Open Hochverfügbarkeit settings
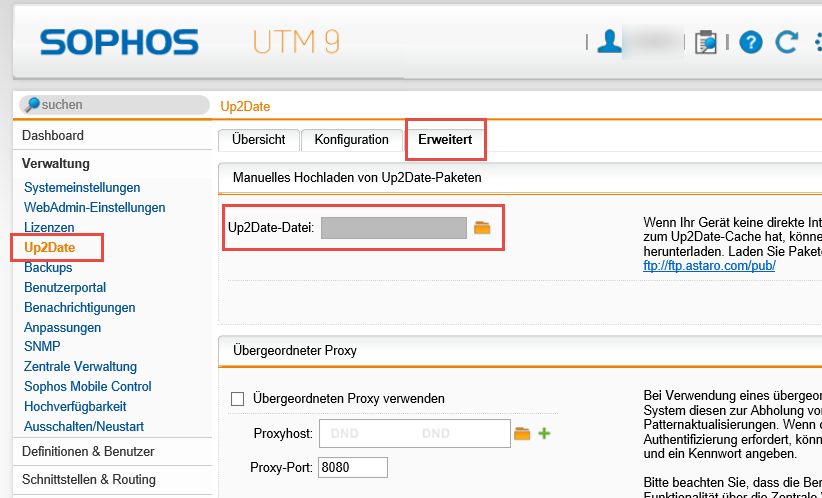The width and height of the screenshot is (822, 498). click(x=75, y=406)
